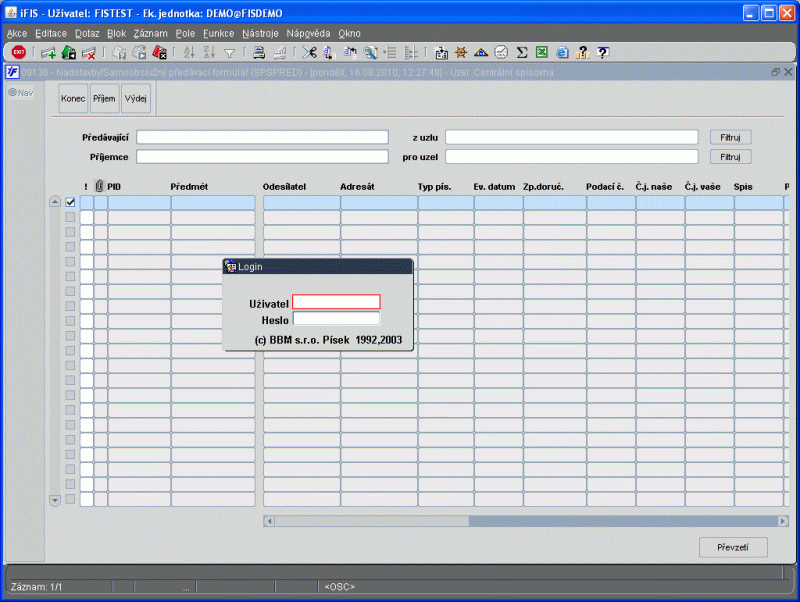Screen dimensions: 800x602
Task: Click the table scroll up arrow
Action: point(55,202)
